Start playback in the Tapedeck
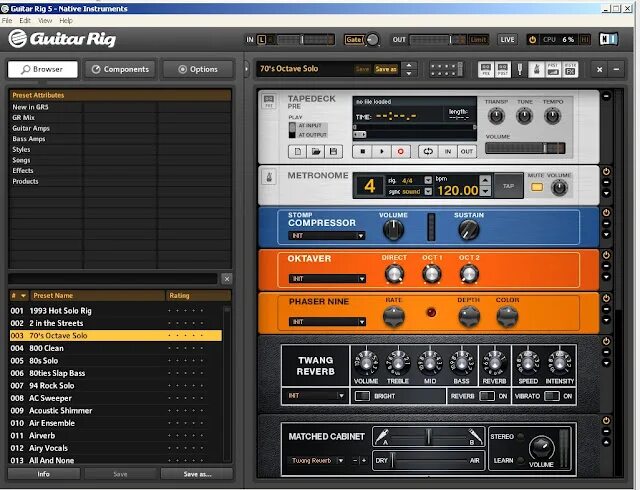Viewport: 640px width, 490px height. (x=382, y=151)
